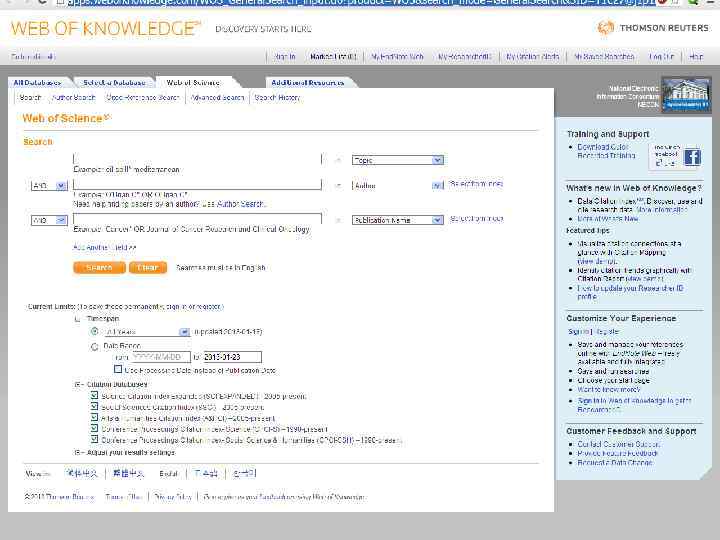Click the National Electronic Information Consortium building thumbnail
Viewport: 720px width, 540px height.
(x=686, y=94)
